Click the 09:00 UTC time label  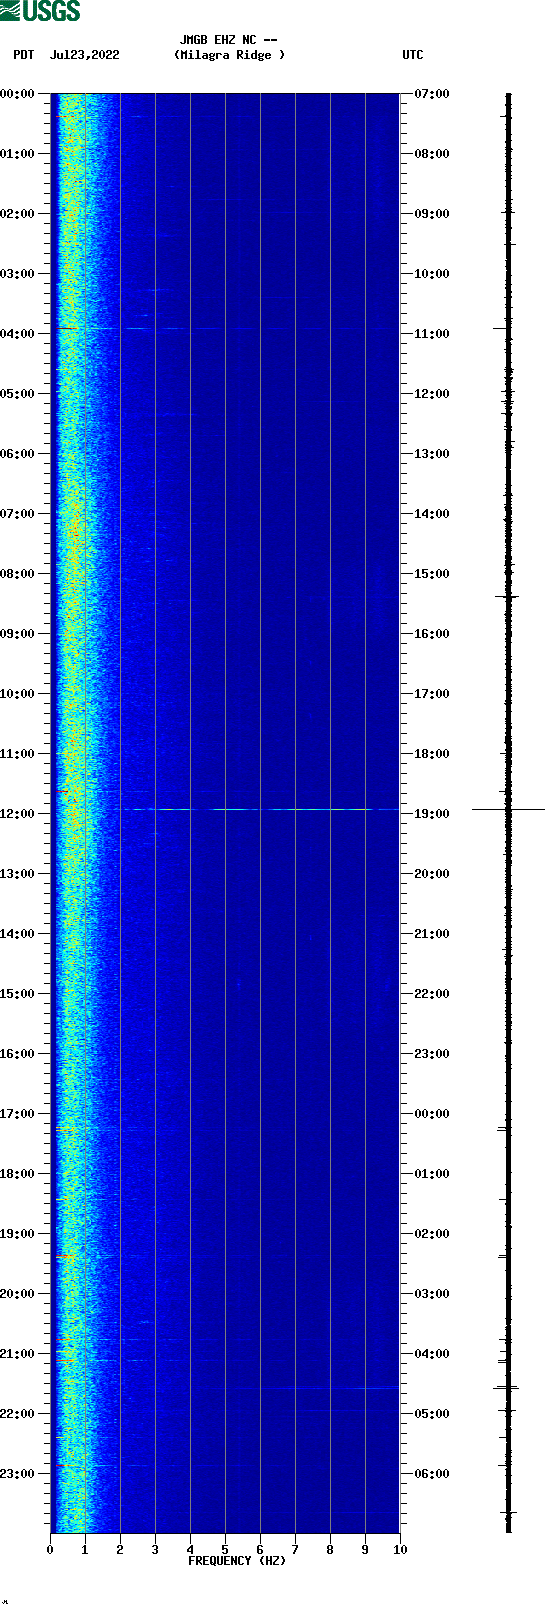pos(431,214)
